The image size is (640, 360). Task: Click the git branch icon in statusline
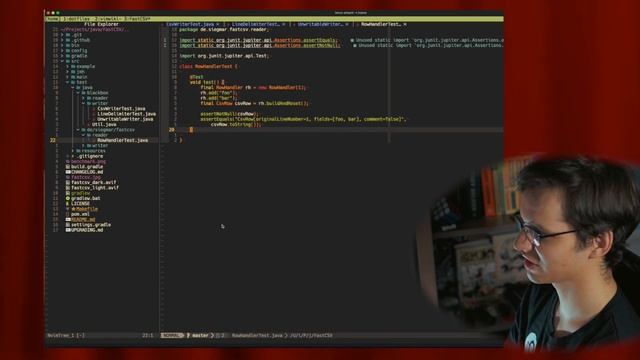point(189,336)
